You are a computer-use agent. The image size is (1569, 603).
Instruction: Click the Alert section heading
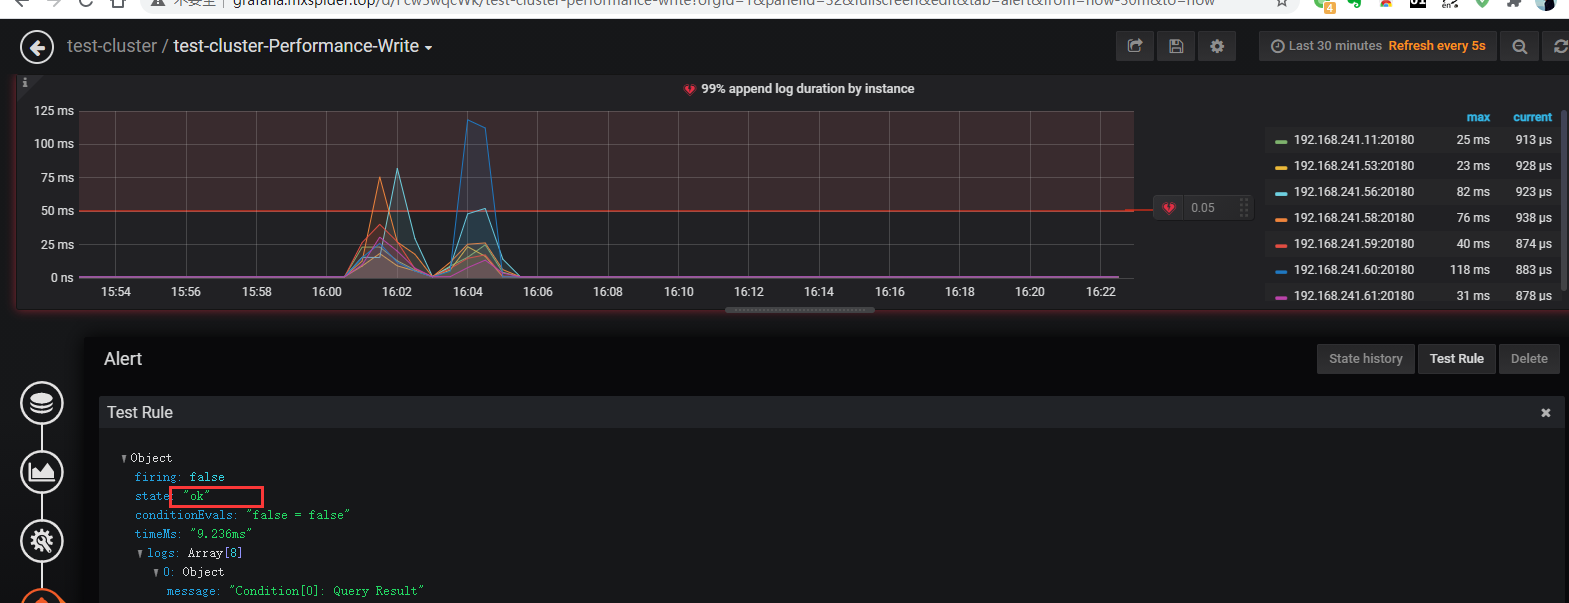(x=123, y=359)
